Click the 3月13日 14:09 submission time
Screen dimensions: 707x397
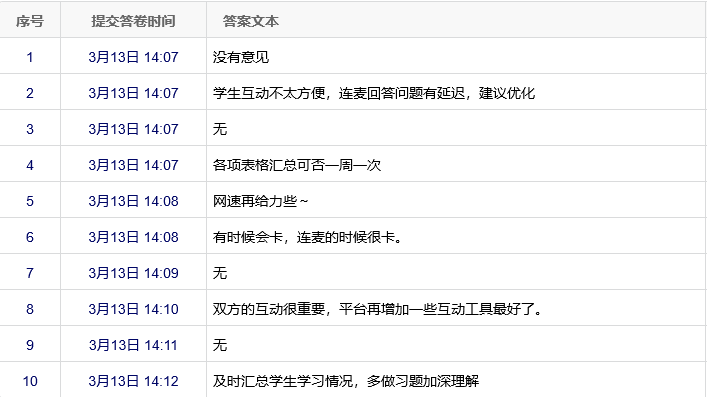[133, 273]
